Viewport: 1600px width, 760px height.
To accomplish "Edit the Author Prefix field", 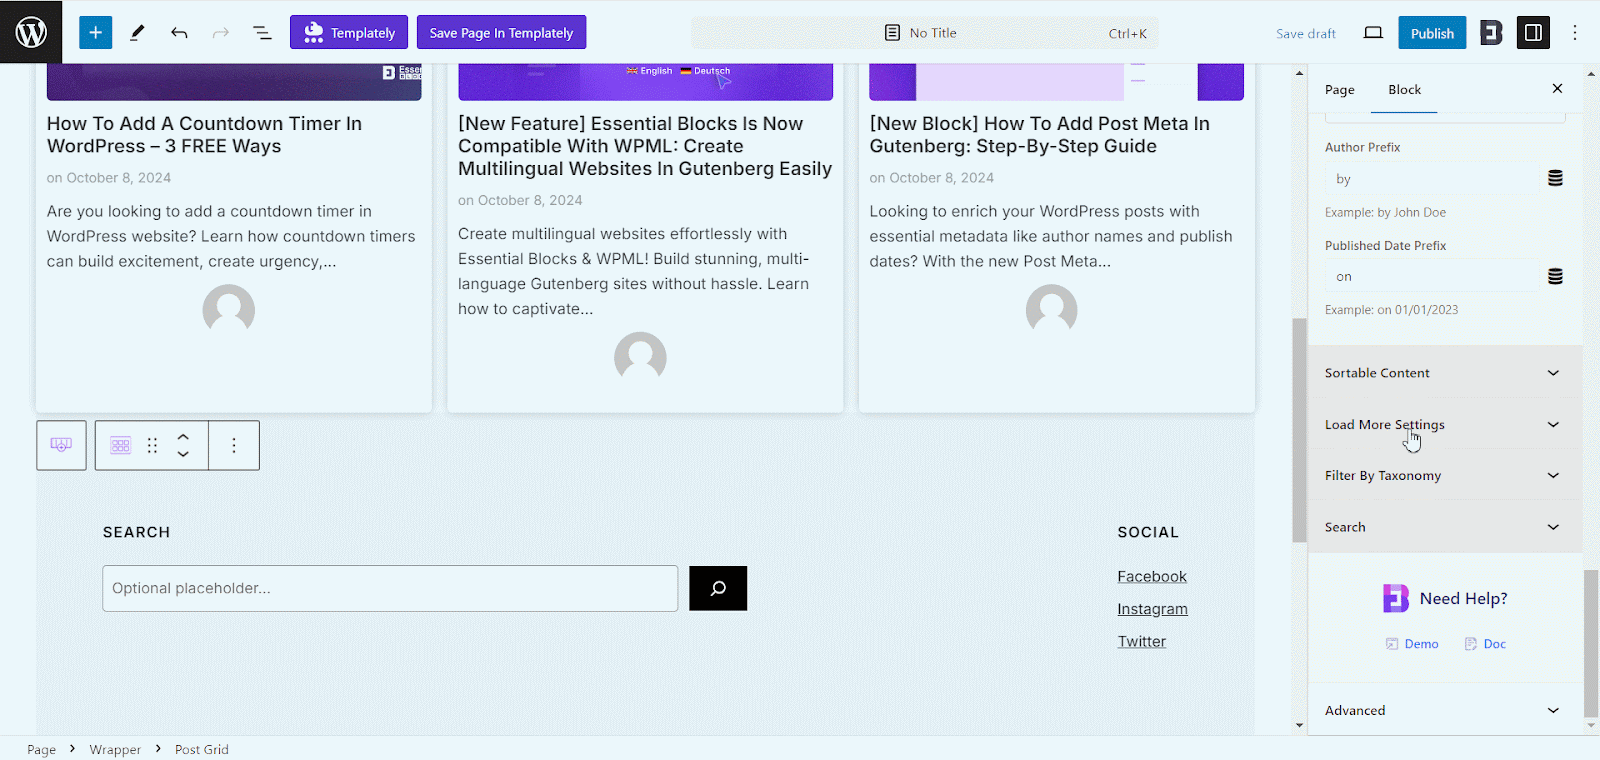I will (1432, 179).
